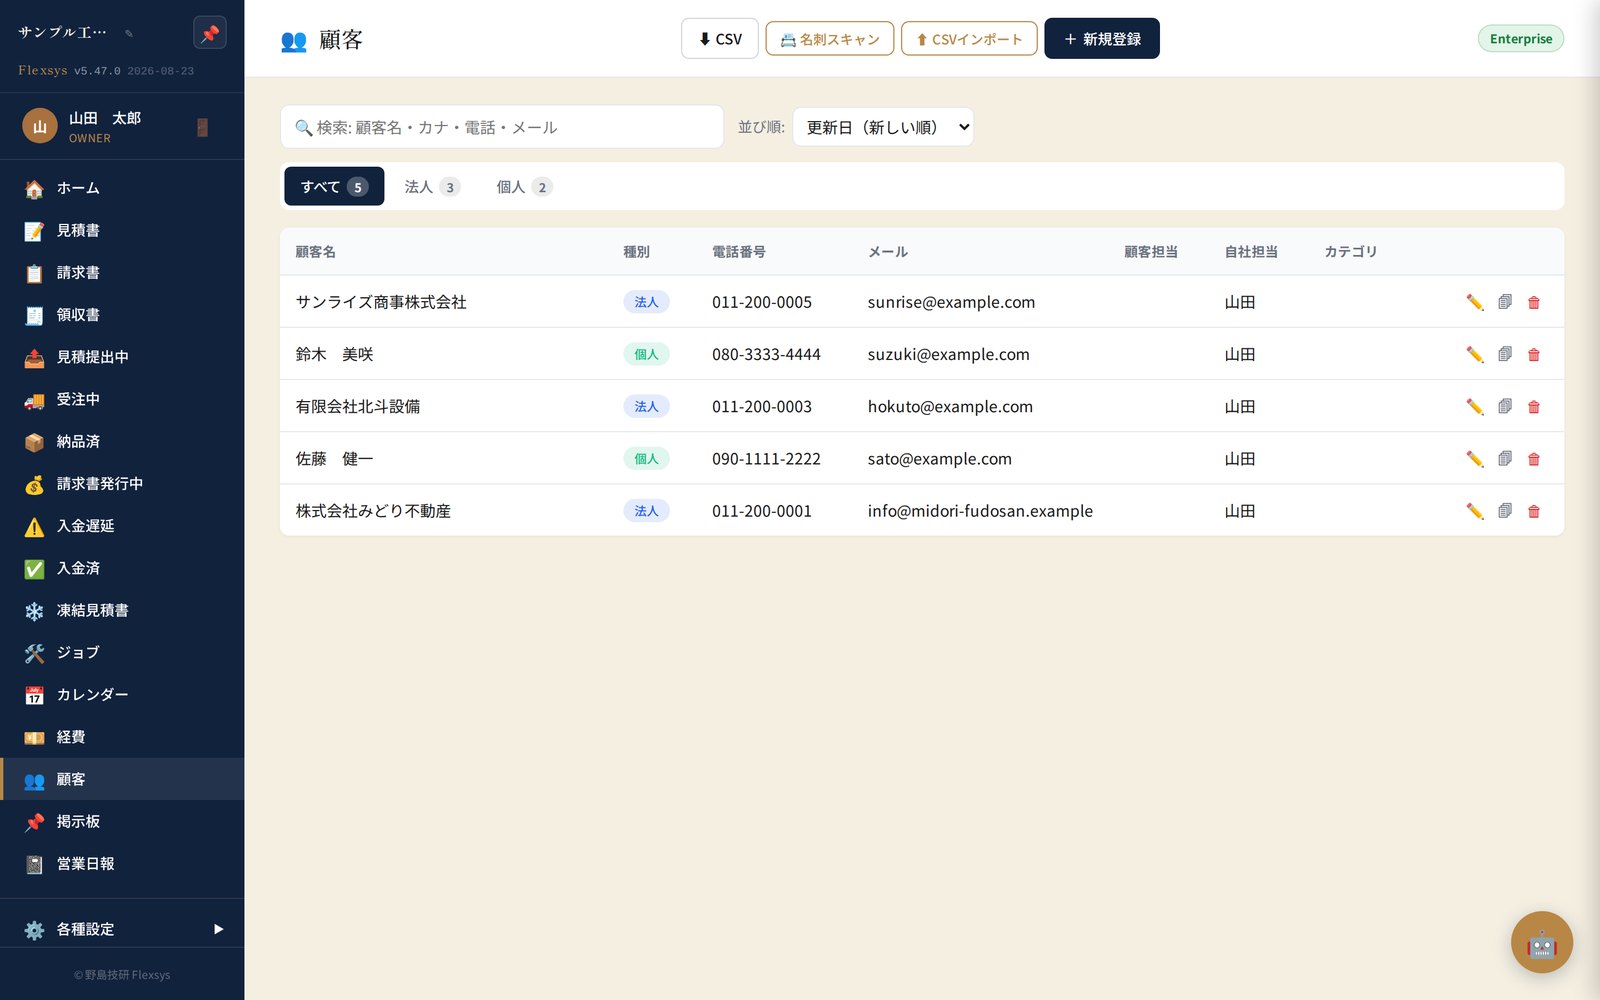
Task: Click the 自社担当 column header
Action: coord(1251,252)
